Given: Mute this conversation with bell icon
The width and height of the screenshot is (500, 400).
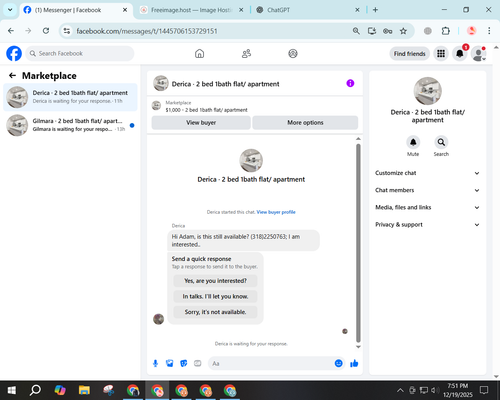Looking at the screenshot, I should (x=413, y=142).
